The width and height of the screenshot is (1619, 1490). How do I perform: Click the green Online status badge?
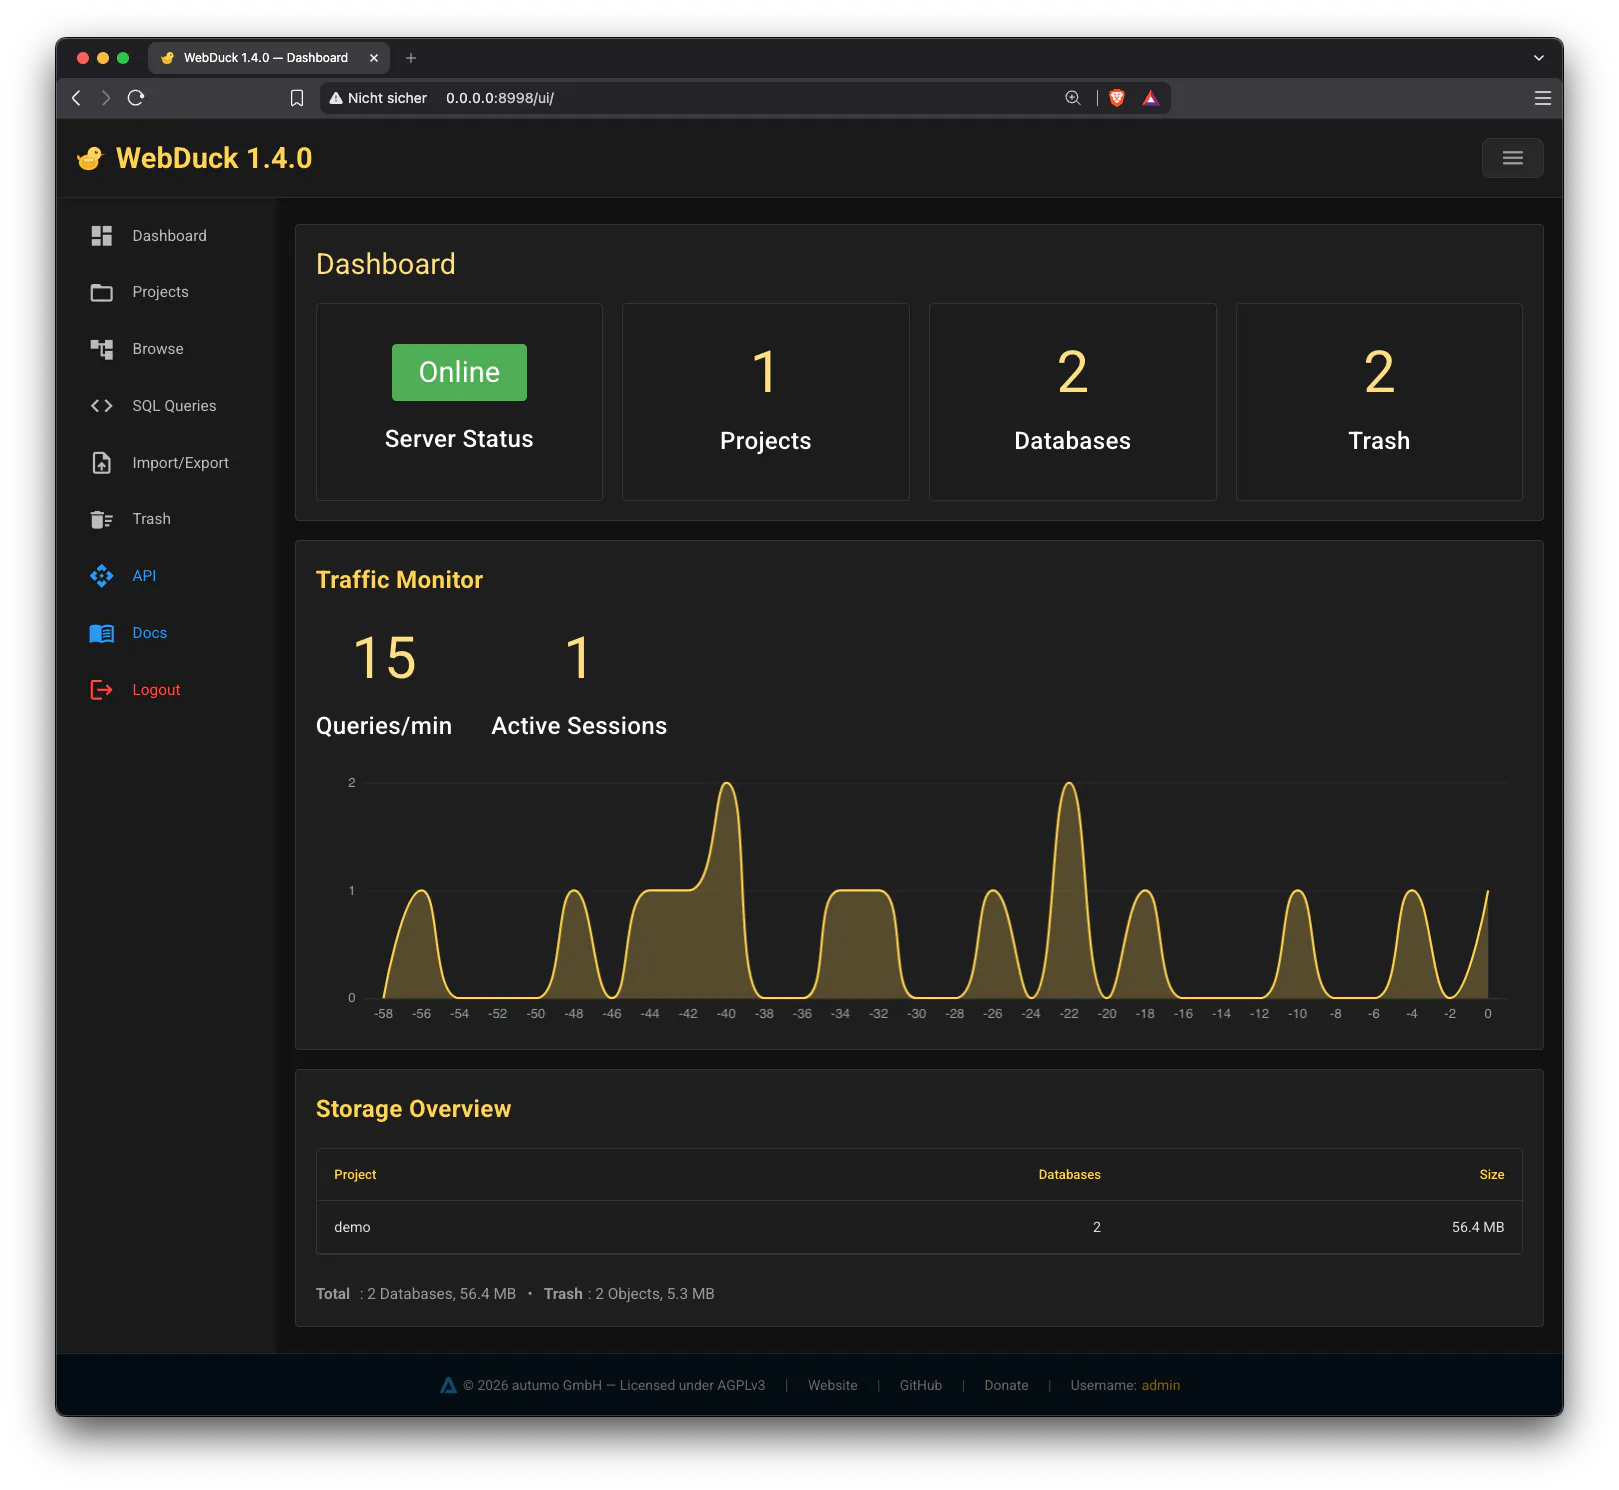point(459,372)
